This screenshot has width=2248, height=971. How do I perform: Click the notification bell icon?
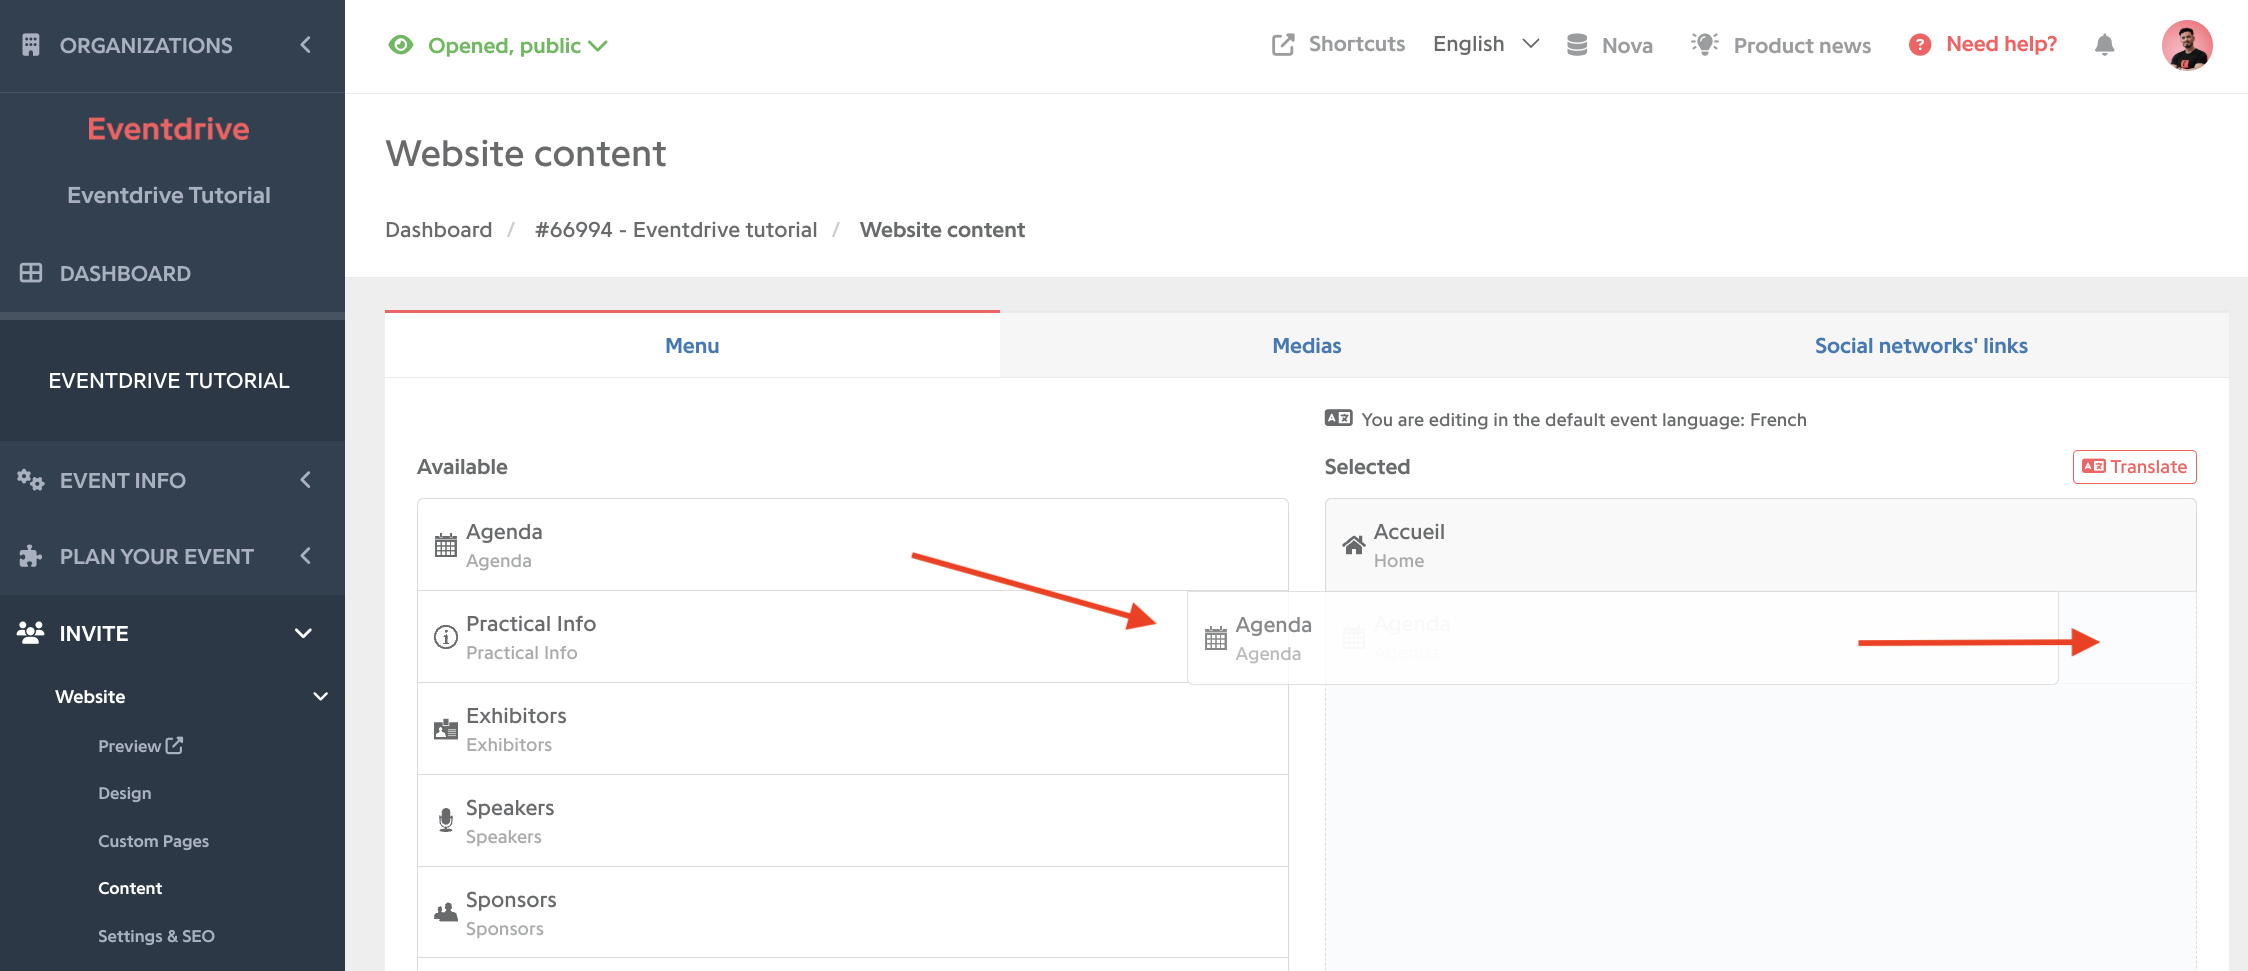(x=2104, y=45)
